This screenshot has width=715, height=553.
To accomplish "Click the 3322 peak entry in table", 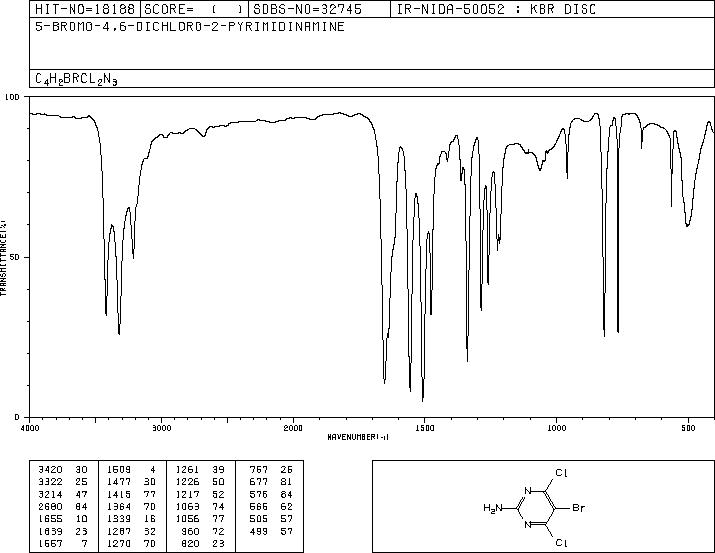I will [63, 482].
